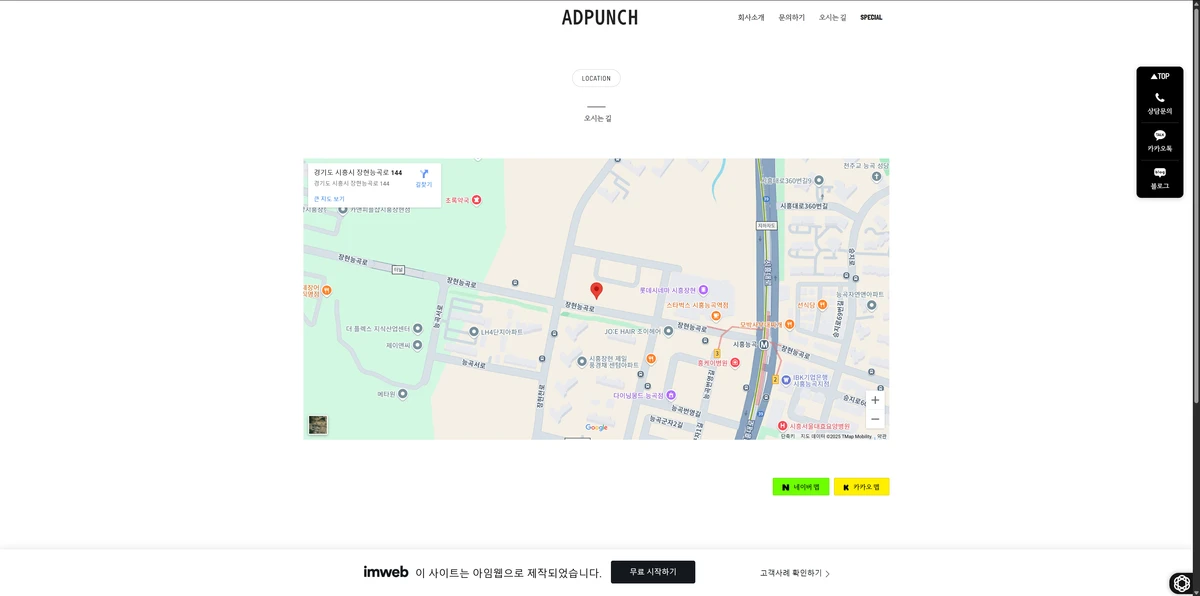Select the JO:E HAIR 조이헤어 marker

pyautogui.click(x=668, y=331)
